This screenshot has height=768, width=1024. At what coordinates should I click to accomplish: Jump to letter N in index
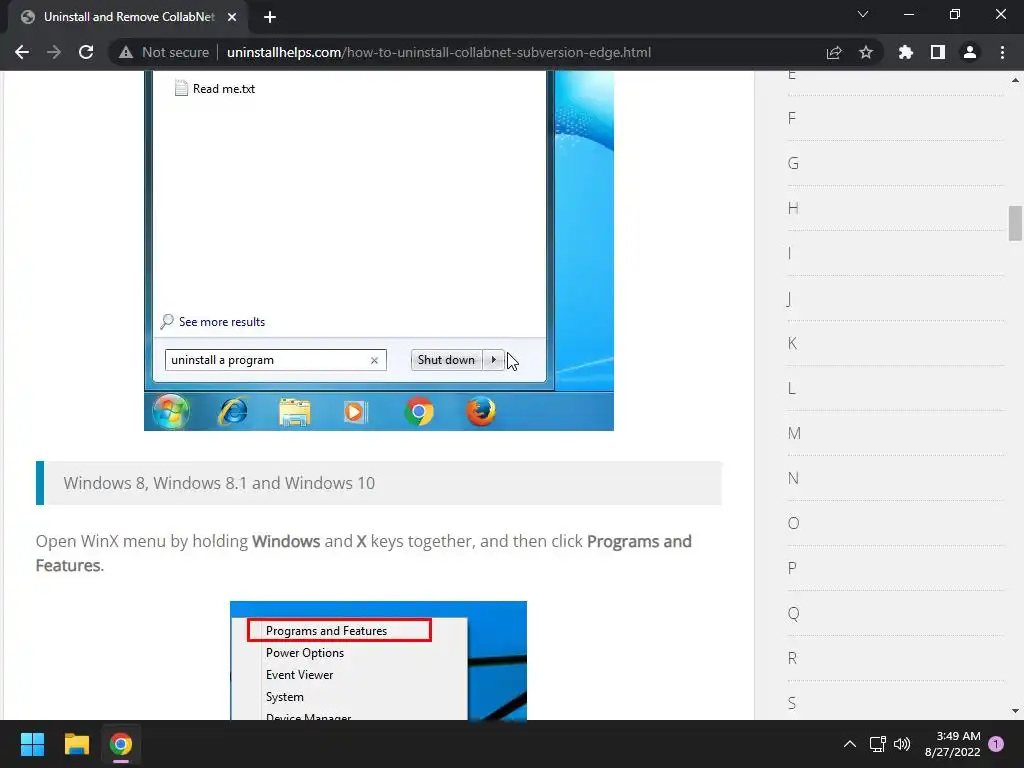click(x=793, y=479)
